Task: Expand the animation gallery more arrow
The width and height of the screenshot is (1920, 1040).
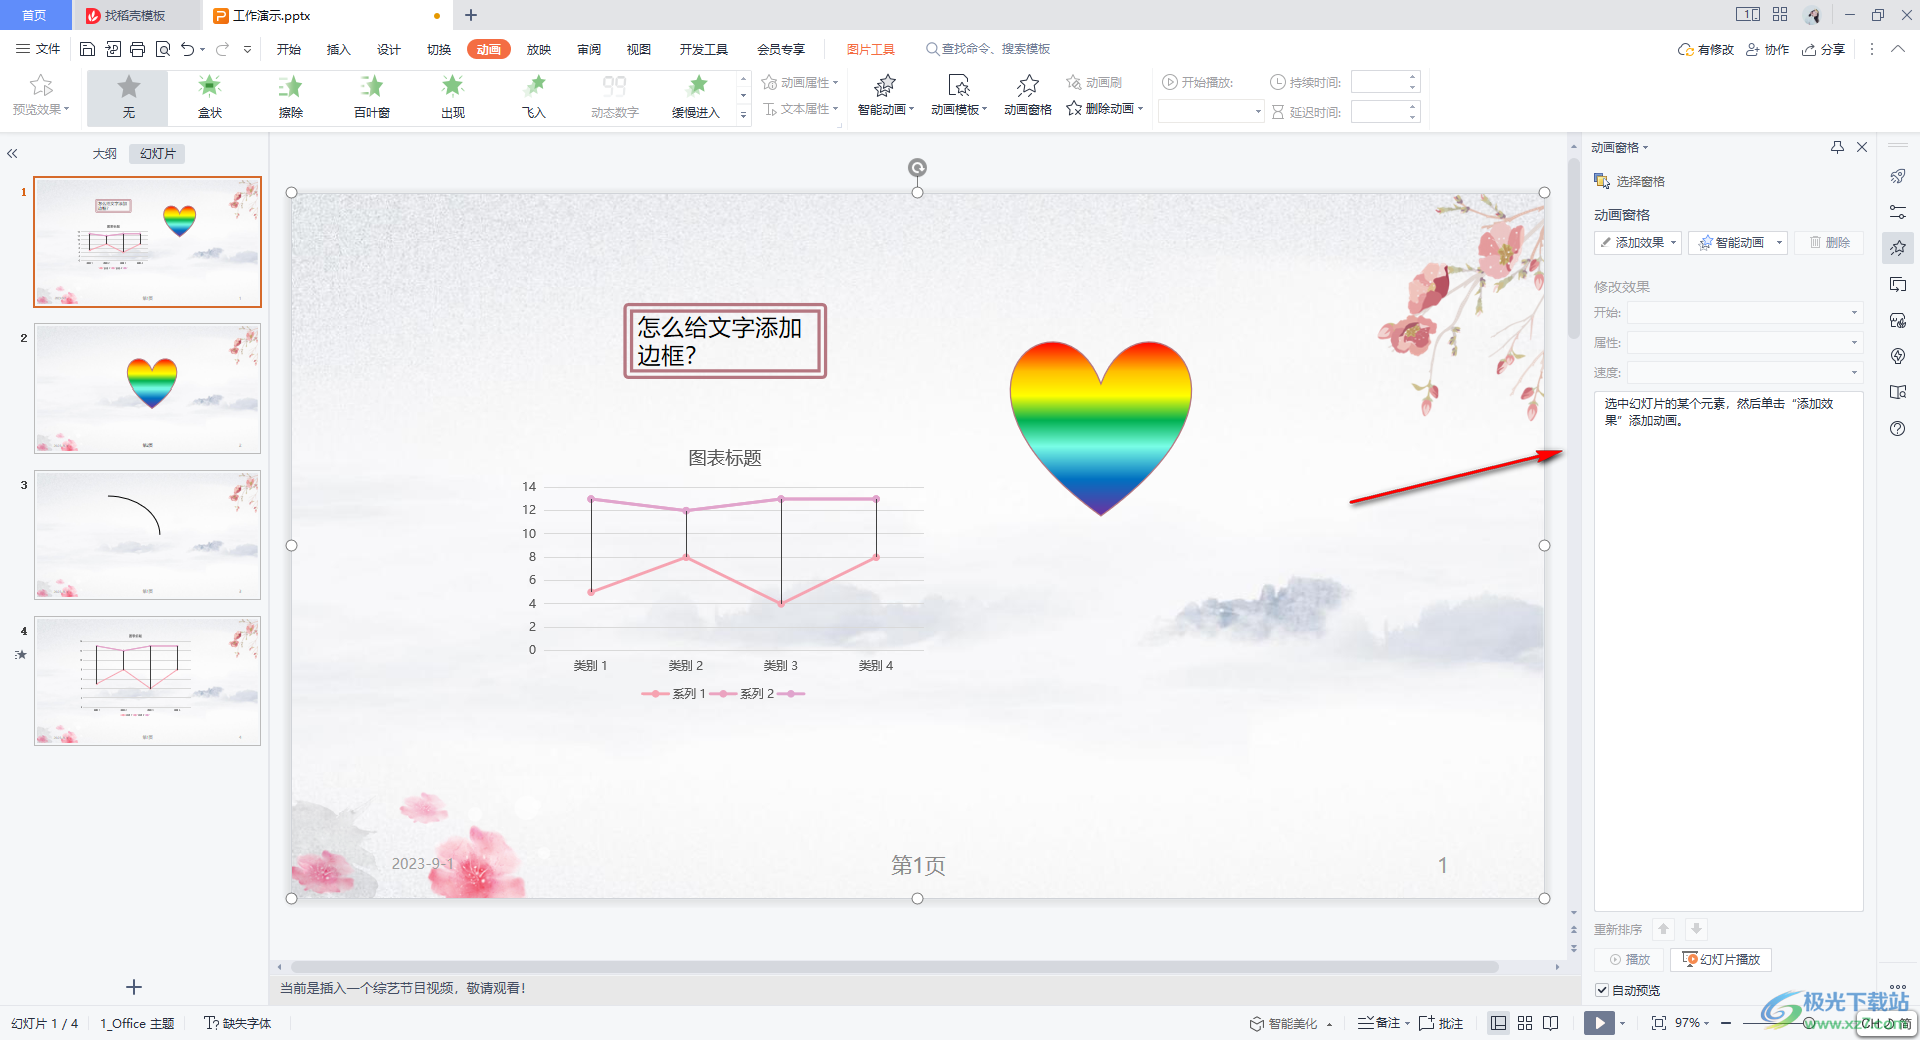Action: (x=743, y=115)
